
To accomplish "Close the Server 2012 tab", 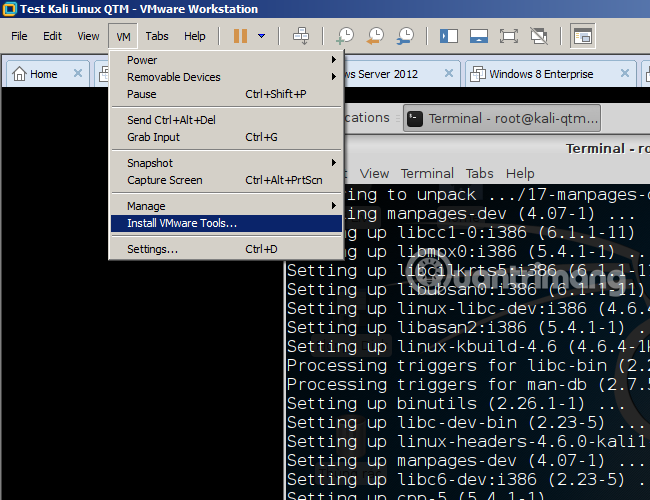I will 449,73.
